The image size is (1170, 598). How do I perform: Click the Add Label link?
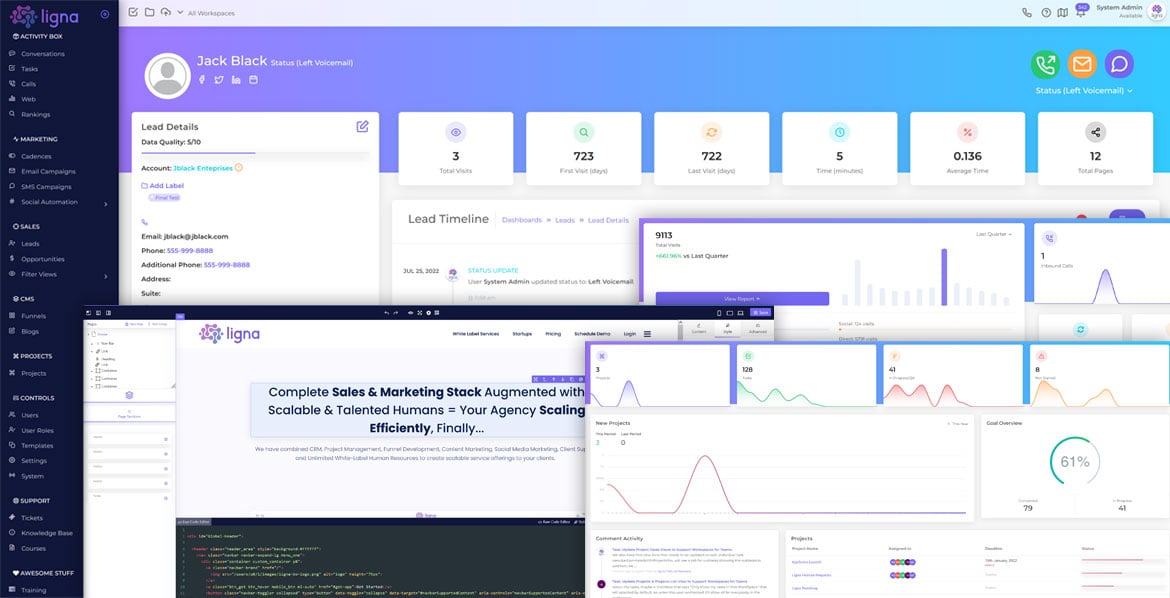click(x=162, y=185)
